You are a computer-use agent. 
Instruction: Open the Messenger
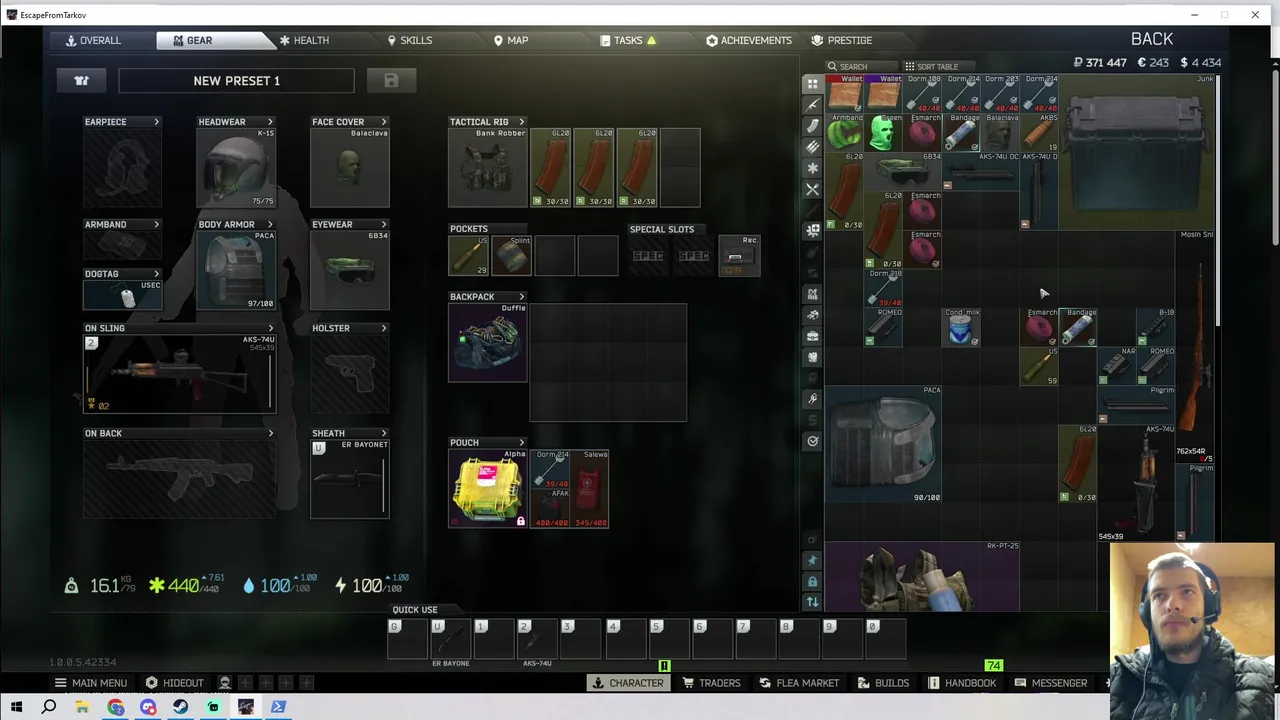[x=1051, y=683]
